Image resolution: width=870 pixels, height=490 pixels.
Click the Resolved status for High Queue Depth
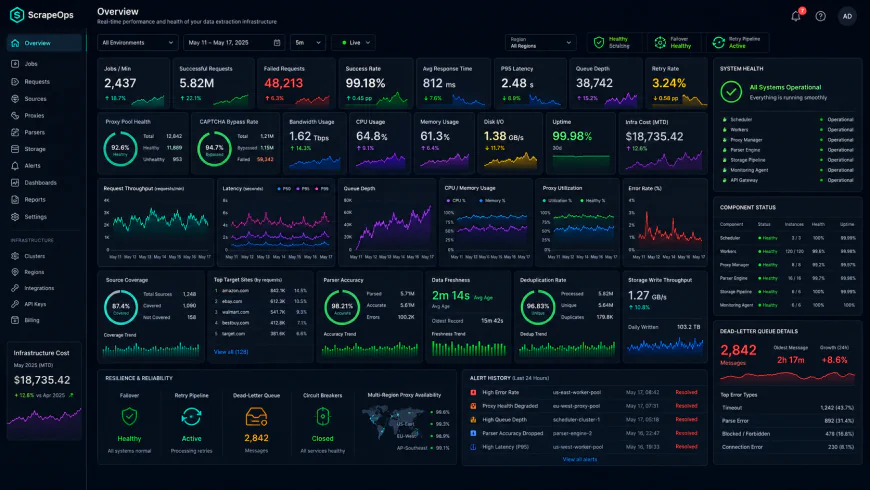click(686, 420)
